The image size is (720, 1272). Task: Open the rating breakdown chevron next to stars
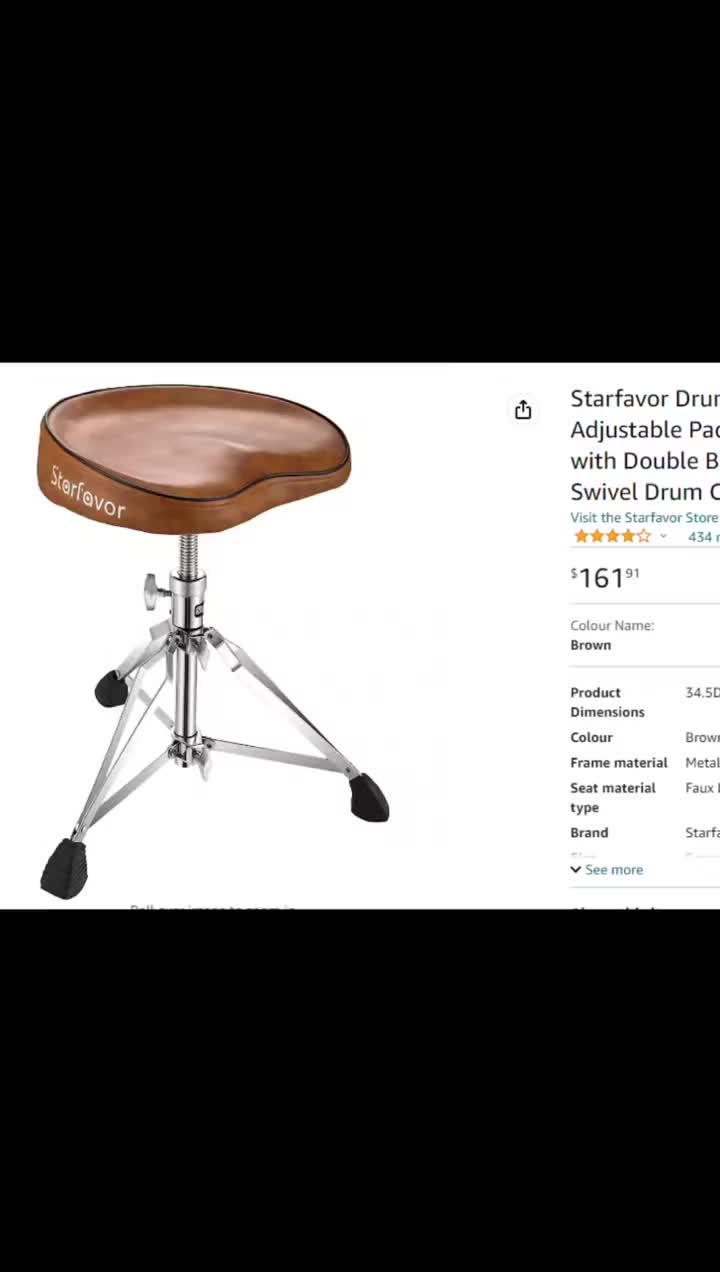[663, 537]
